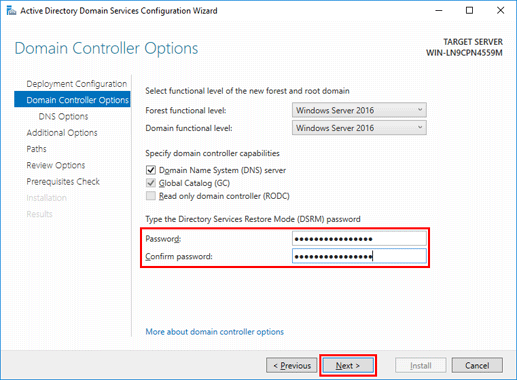
Task: Click the Next button
Action: point(348,366)
